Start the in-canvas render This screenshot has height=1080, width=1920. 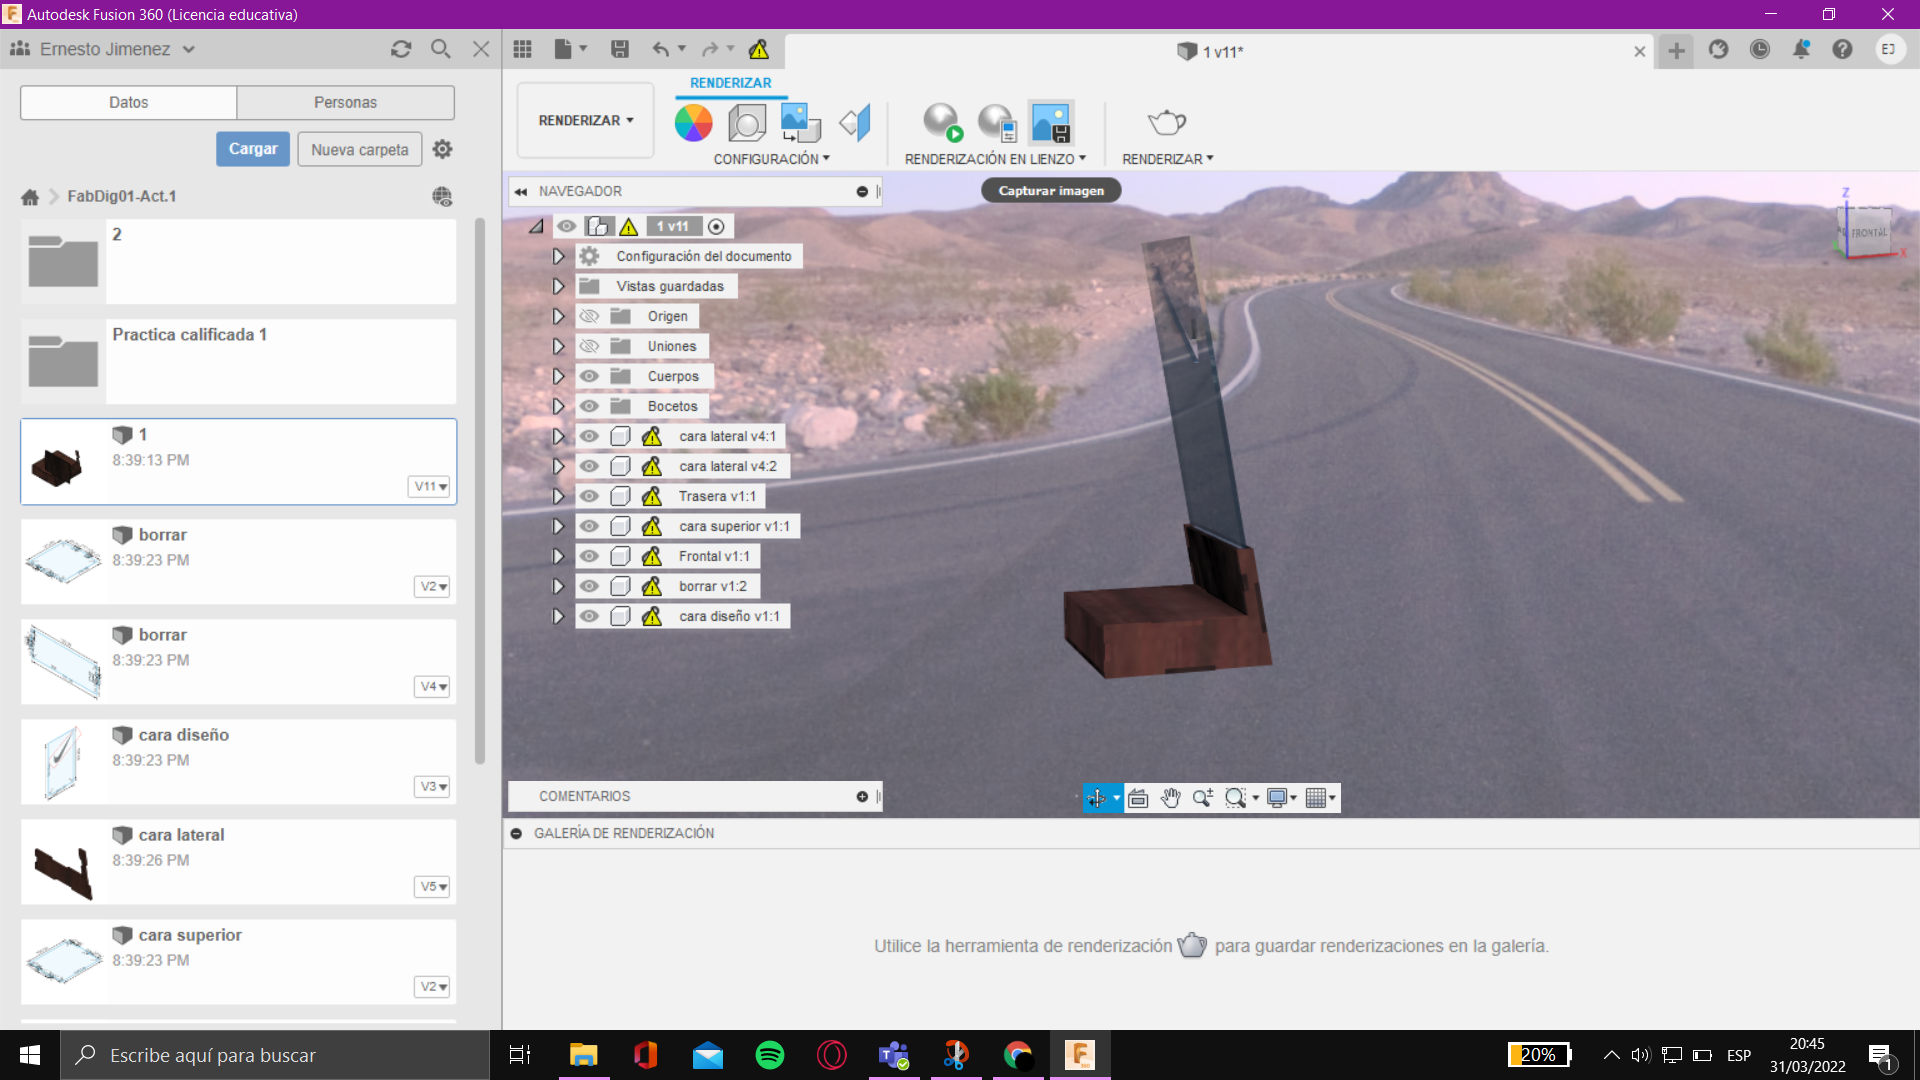(941, 123)
